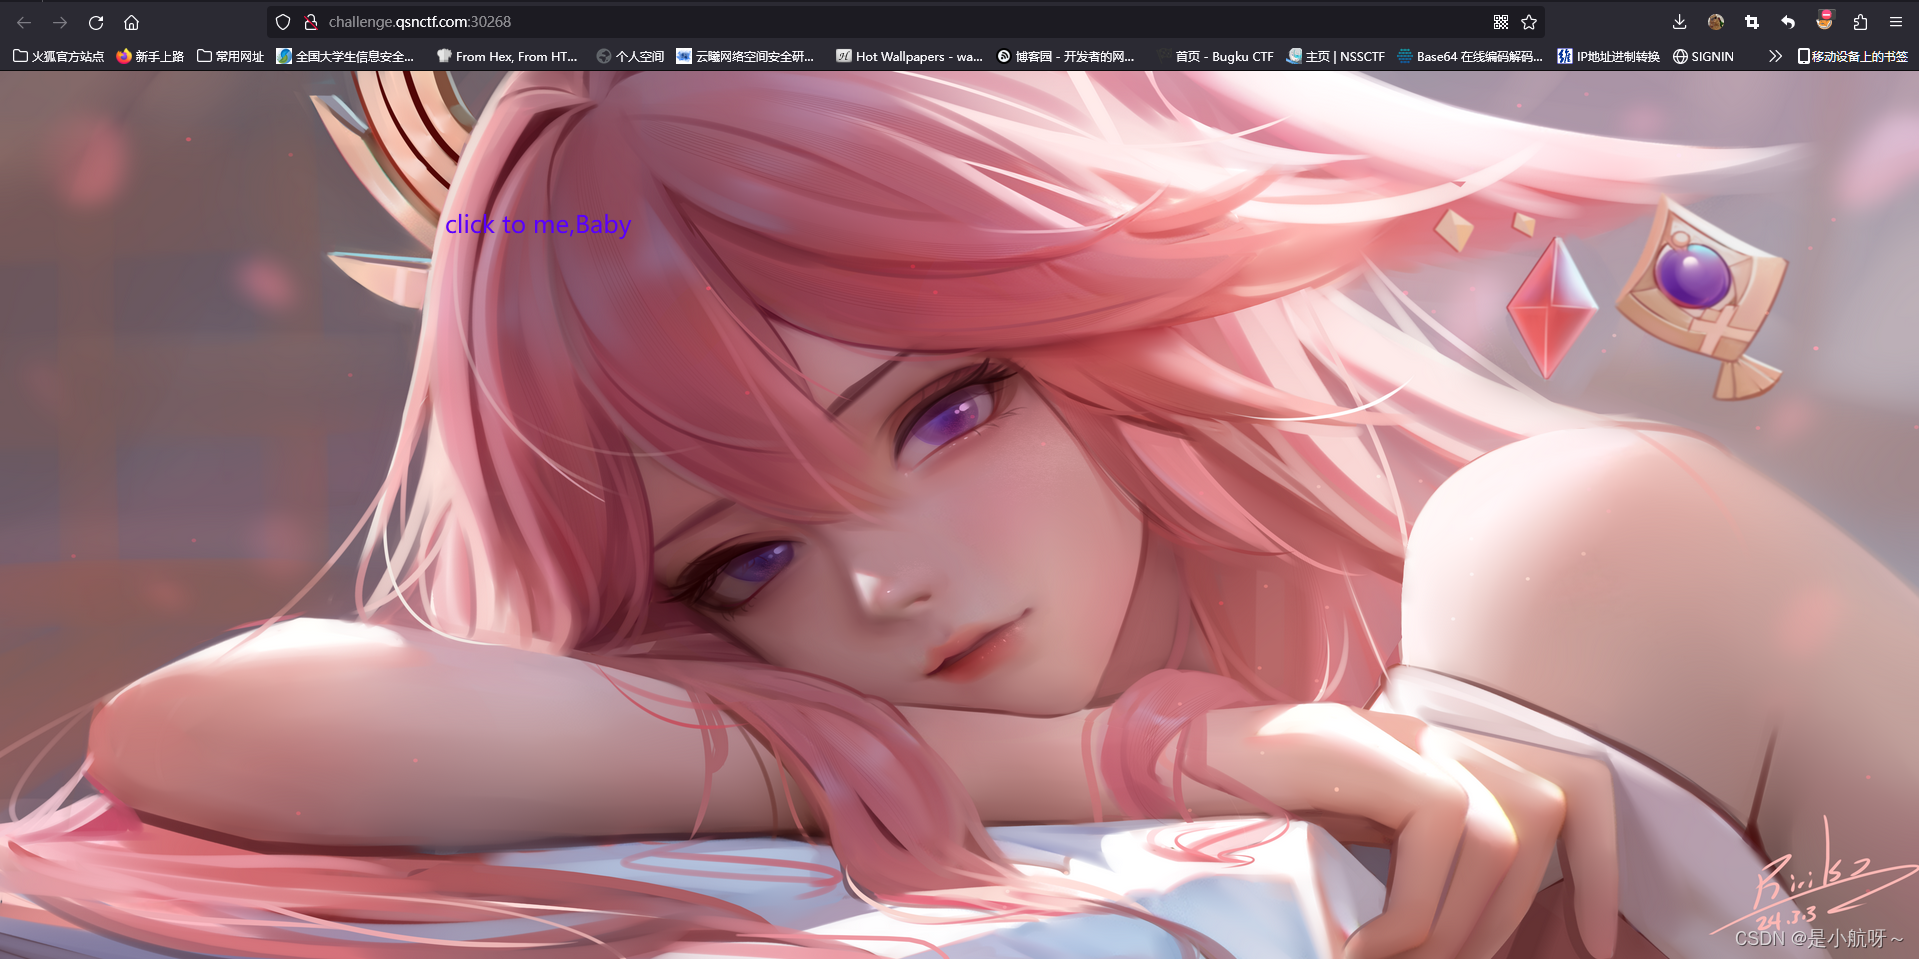The image size is (1919, 959).
Task: Open the 移动设备上的书签 folder
Action: 1852,56
